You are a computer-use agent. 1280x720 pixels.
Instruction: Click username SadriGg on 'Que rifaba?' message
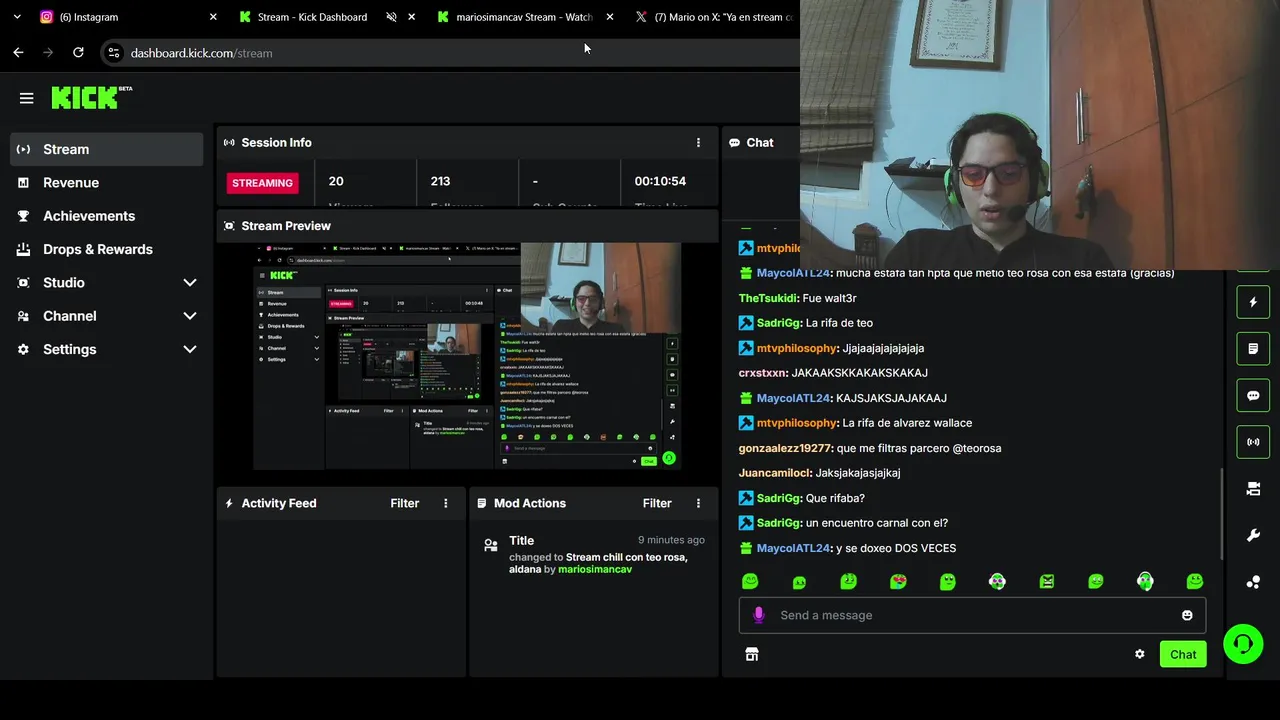point(779,498)
